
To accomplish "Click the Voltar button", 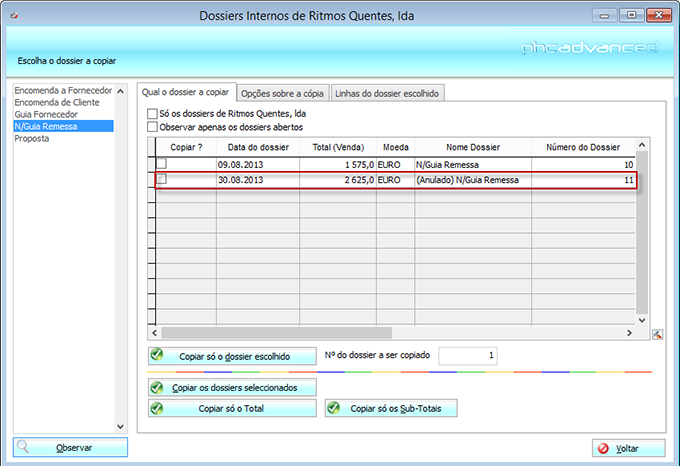I will [x=628, y=448].
